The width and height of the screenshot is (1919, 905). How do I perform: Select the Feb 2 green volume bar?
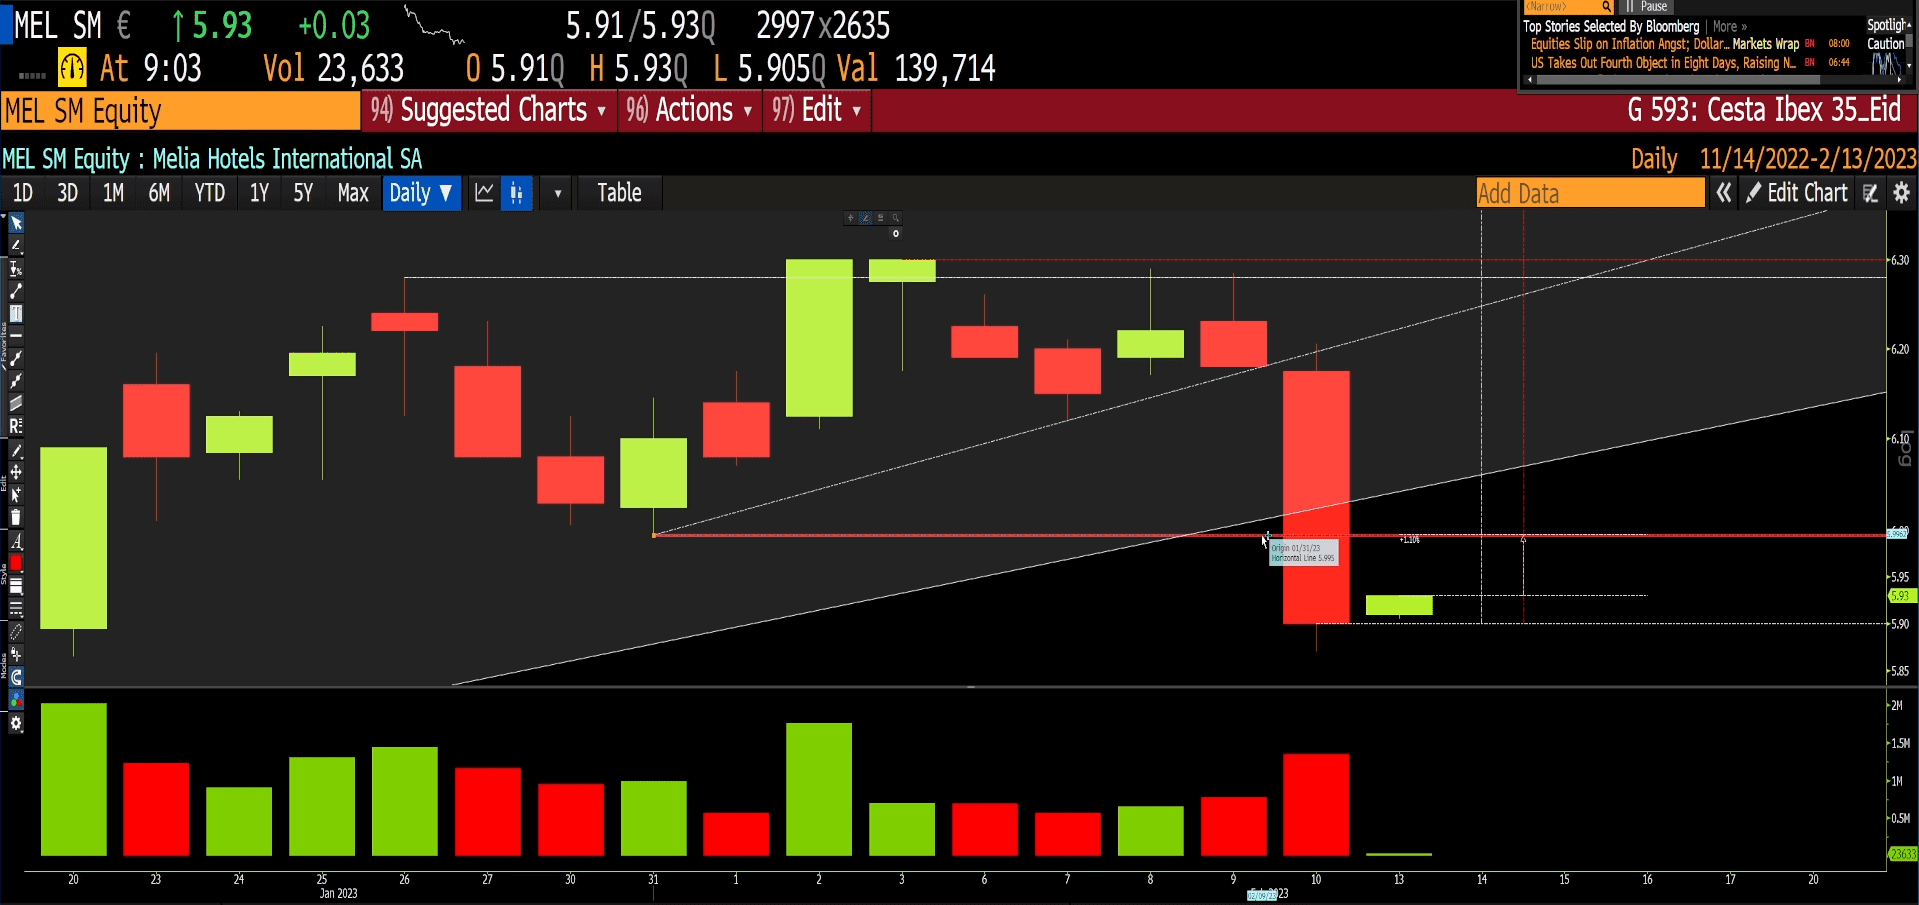click(x=819, y=789)
